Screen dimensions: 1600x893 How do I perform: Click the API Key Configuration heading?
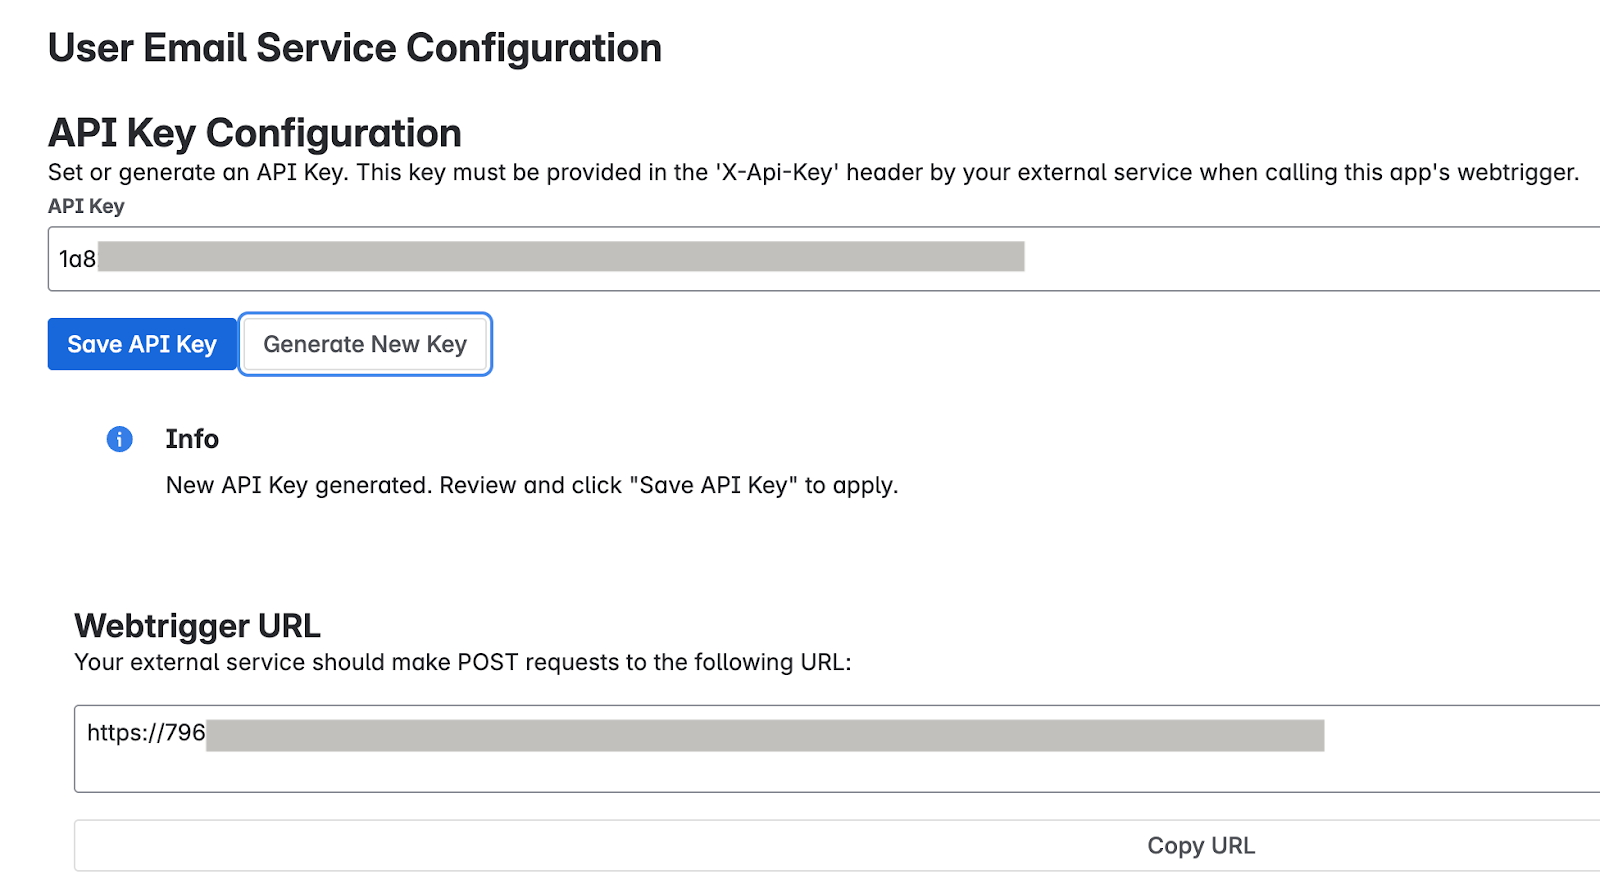pos(255,133)
